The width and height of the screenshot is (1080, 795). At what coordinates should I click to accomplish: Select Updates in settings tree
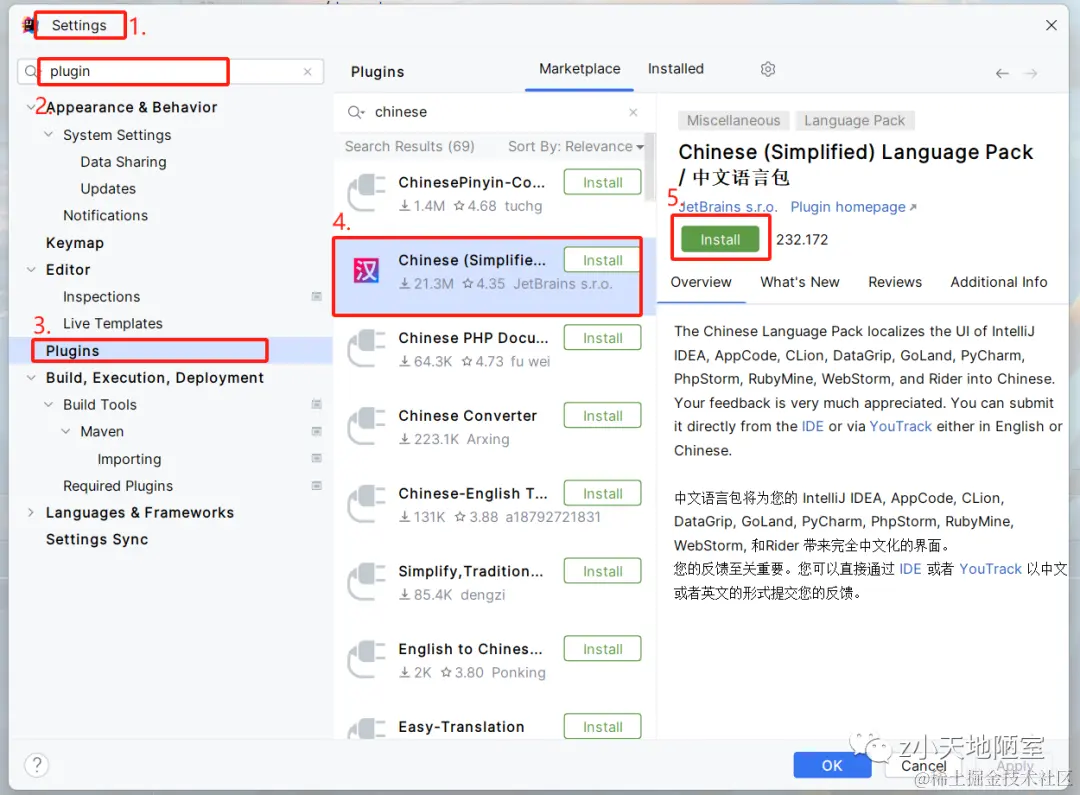tap(108, 189)
